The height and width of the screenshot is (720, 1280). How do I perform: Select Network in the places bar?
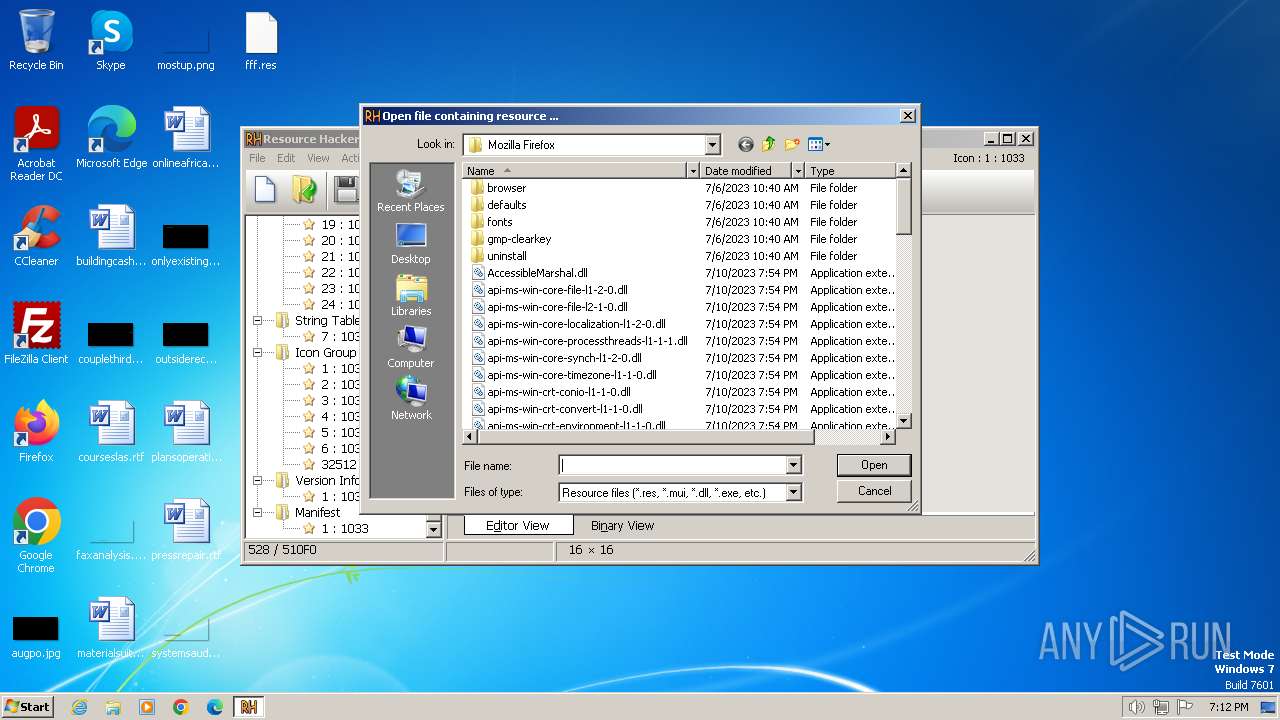(x=411, y=399)
